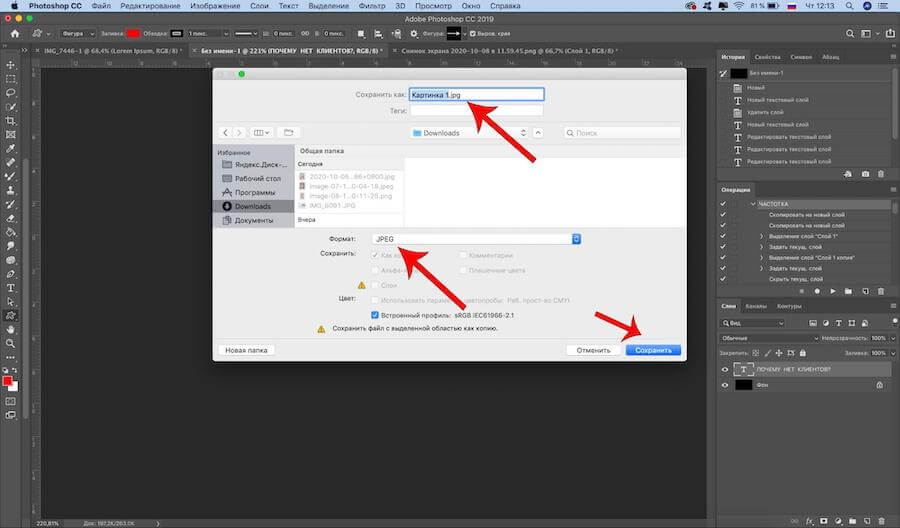
Task: Select the Eyedropper tool
Action: pos(10,148)
